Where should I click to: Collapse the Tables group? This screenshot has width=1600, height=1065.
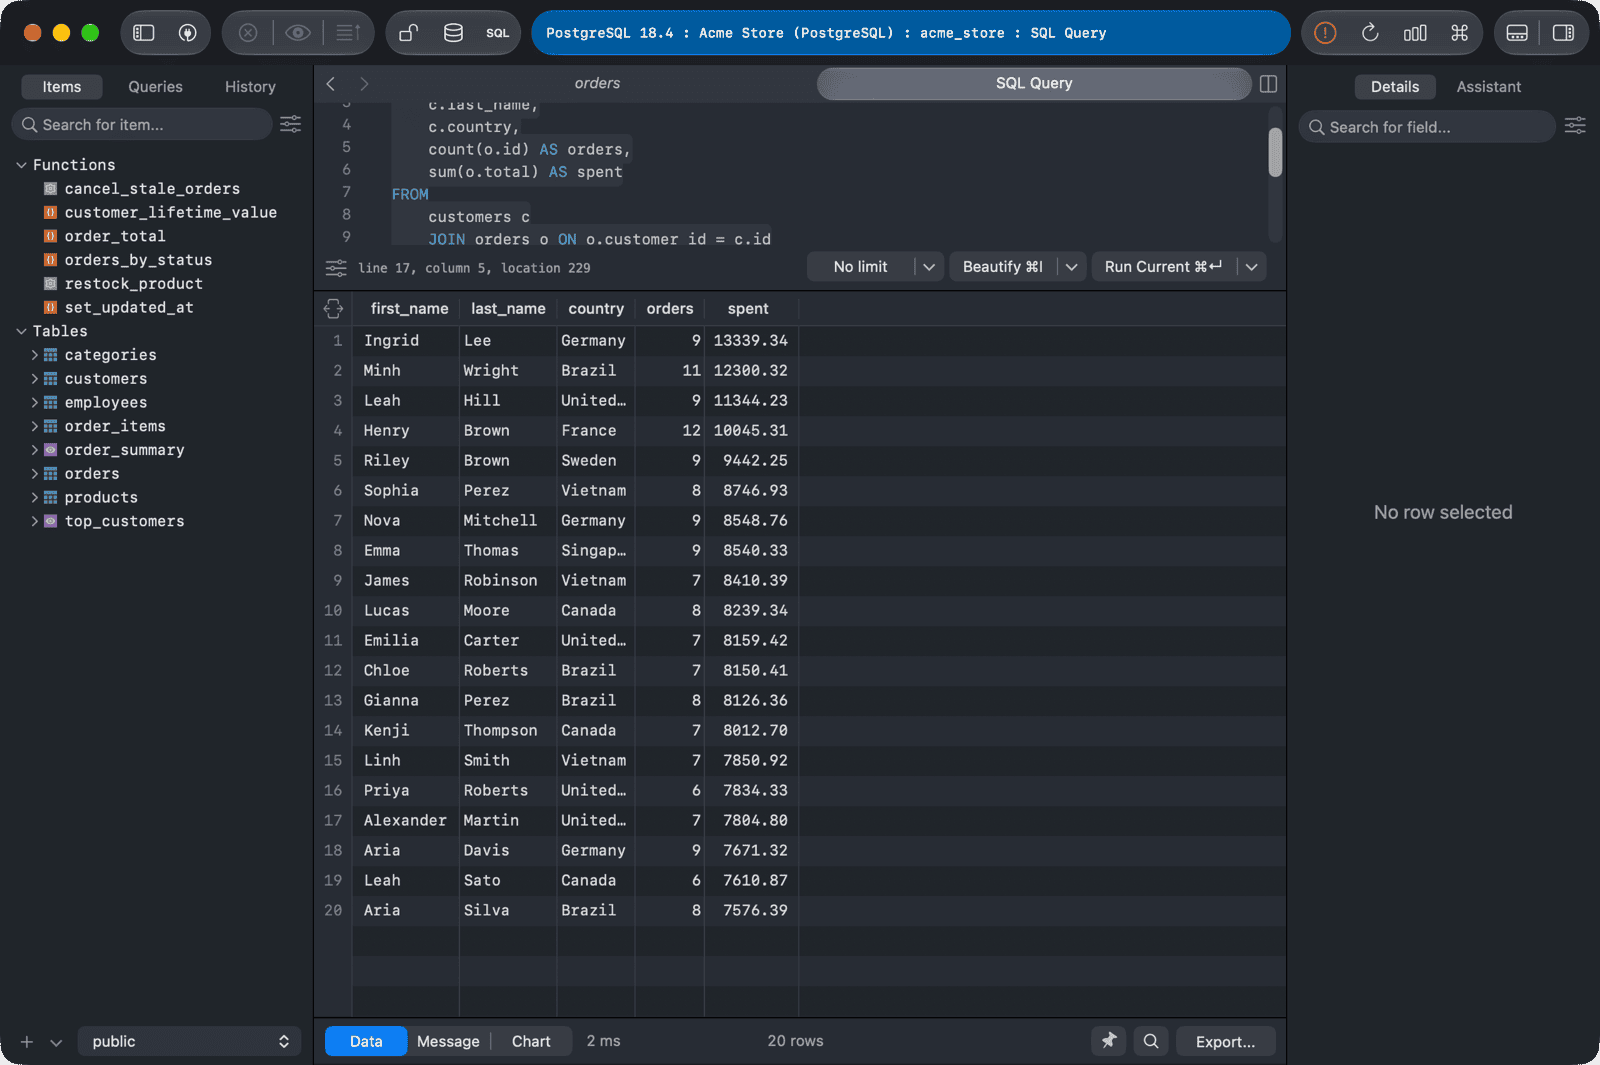(21, 331)
